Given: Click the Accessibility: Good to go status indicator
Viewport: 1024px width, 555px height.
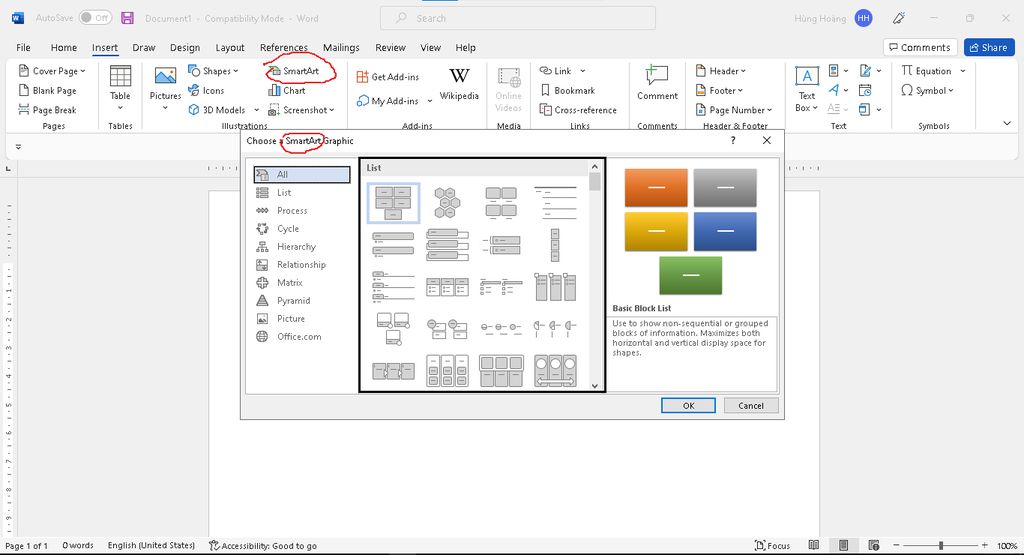Looking at the screenshot, I should [x=263, y=546].
